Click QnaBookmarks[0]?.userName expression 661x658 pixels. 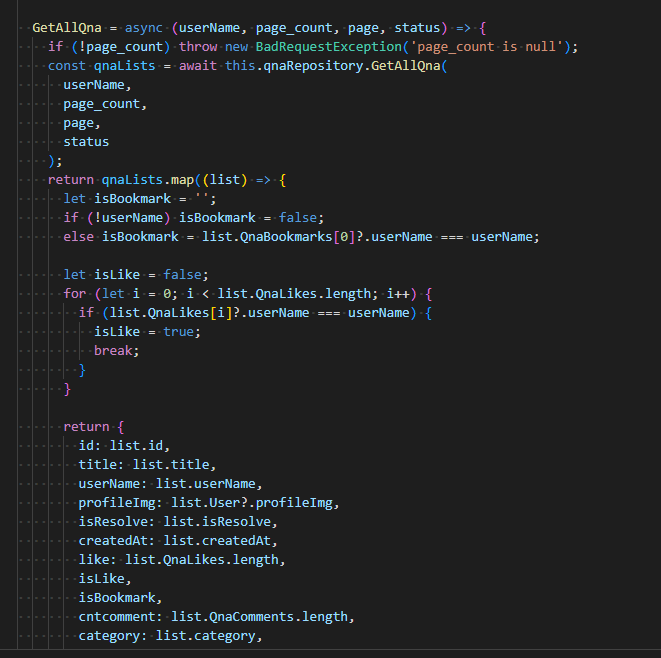tap(336, 236)
